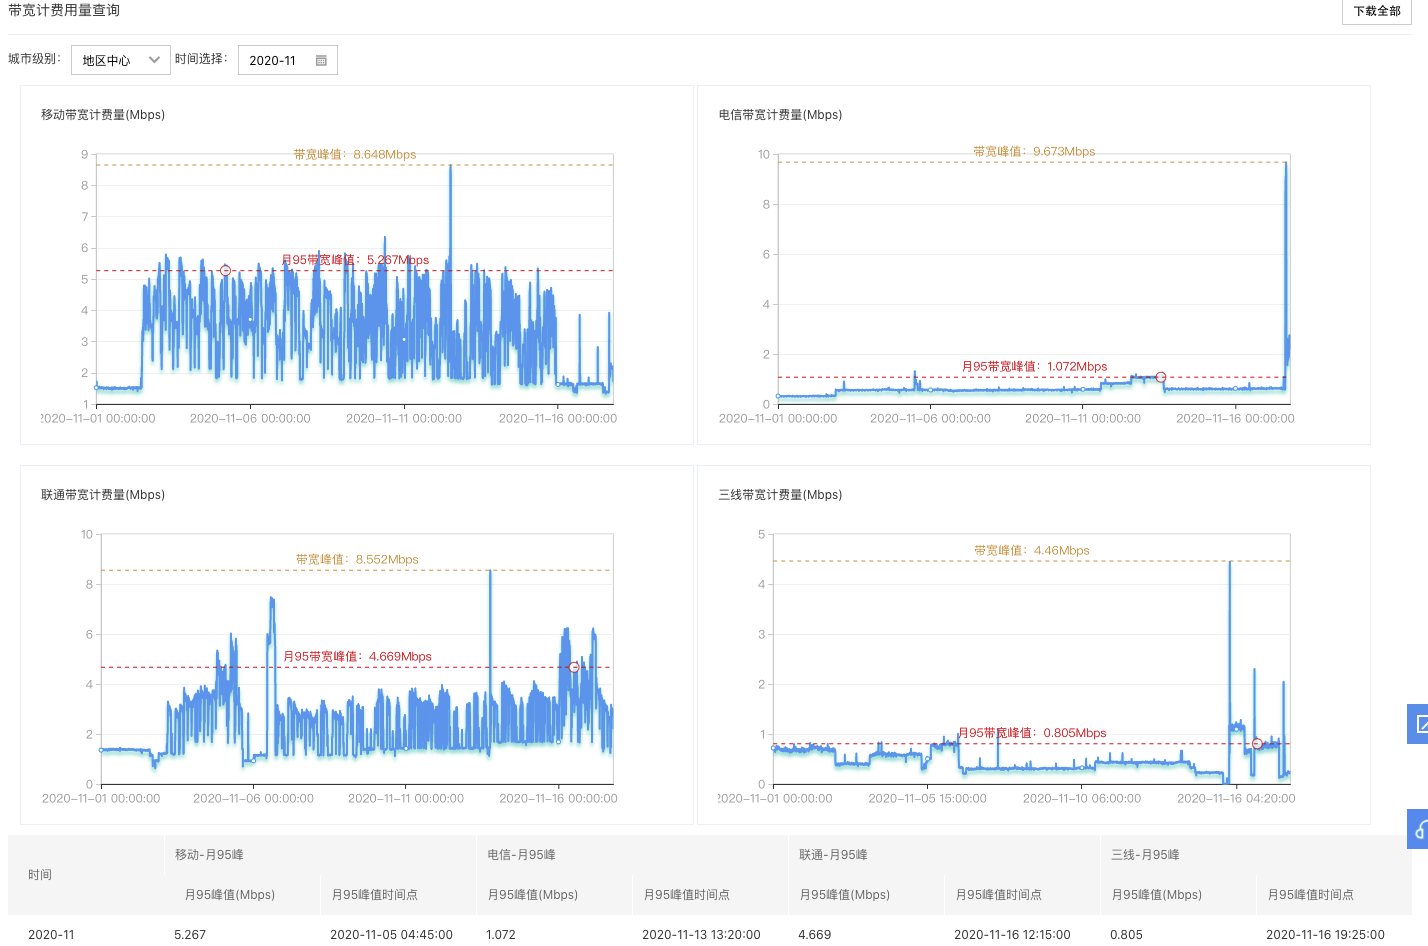1428x946 pixels.
Task: Select the 2020-11 time input field
Action: point(288,60)
